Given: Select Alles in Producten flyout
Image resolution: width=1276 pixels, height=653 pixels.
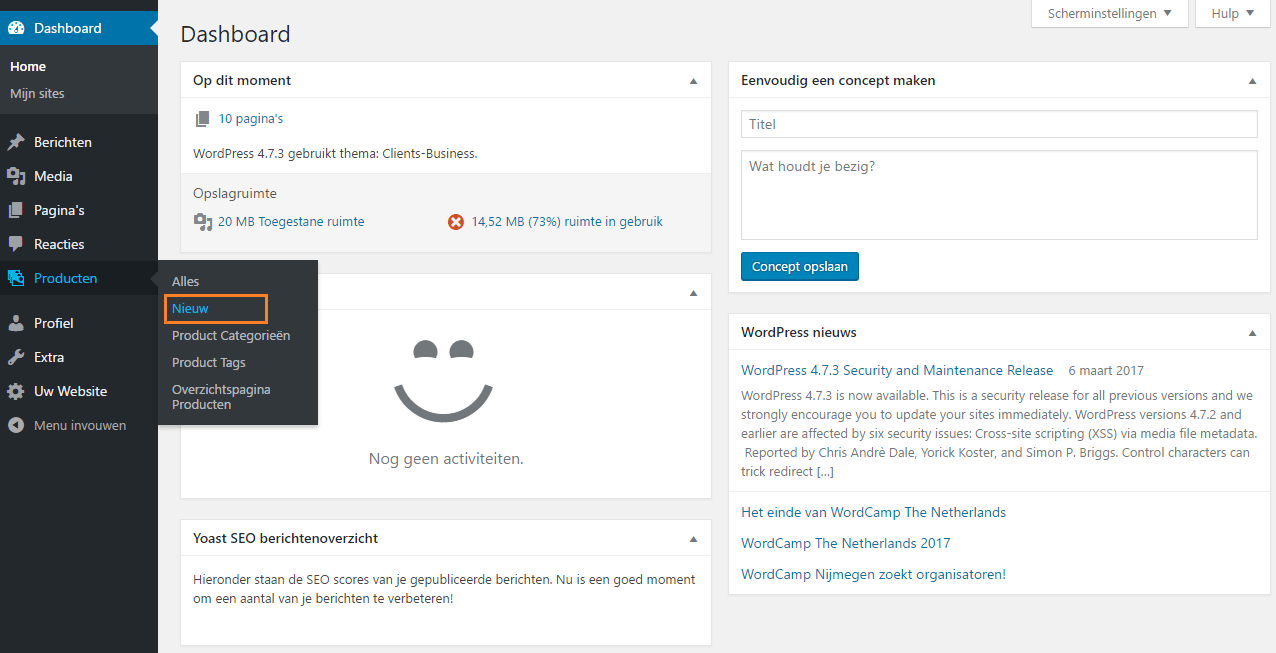Looking at the screenshot, I should click(x=186, y=281).
